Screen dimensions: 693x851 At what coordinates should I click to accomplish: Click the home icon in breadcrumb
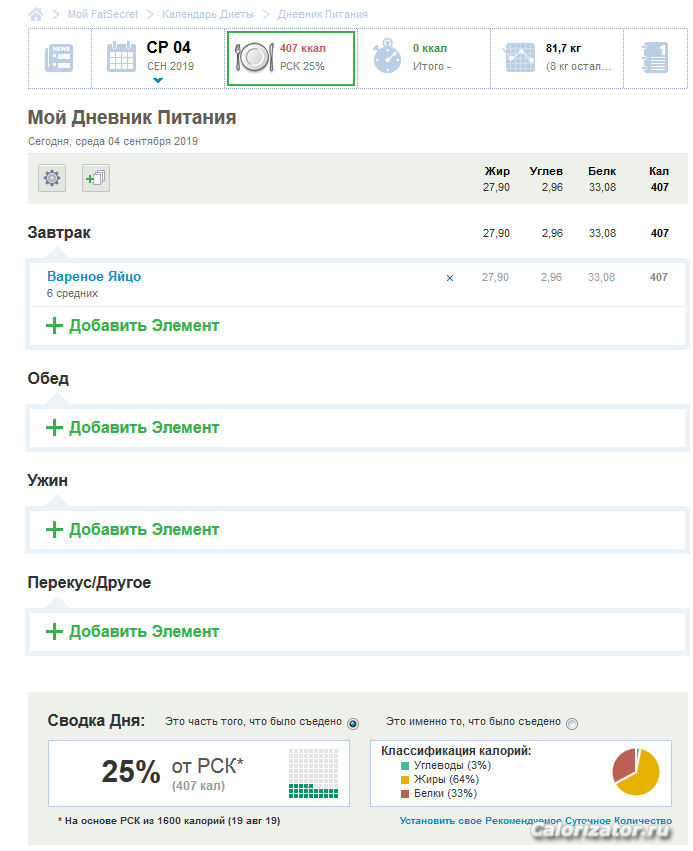[36, 14]
